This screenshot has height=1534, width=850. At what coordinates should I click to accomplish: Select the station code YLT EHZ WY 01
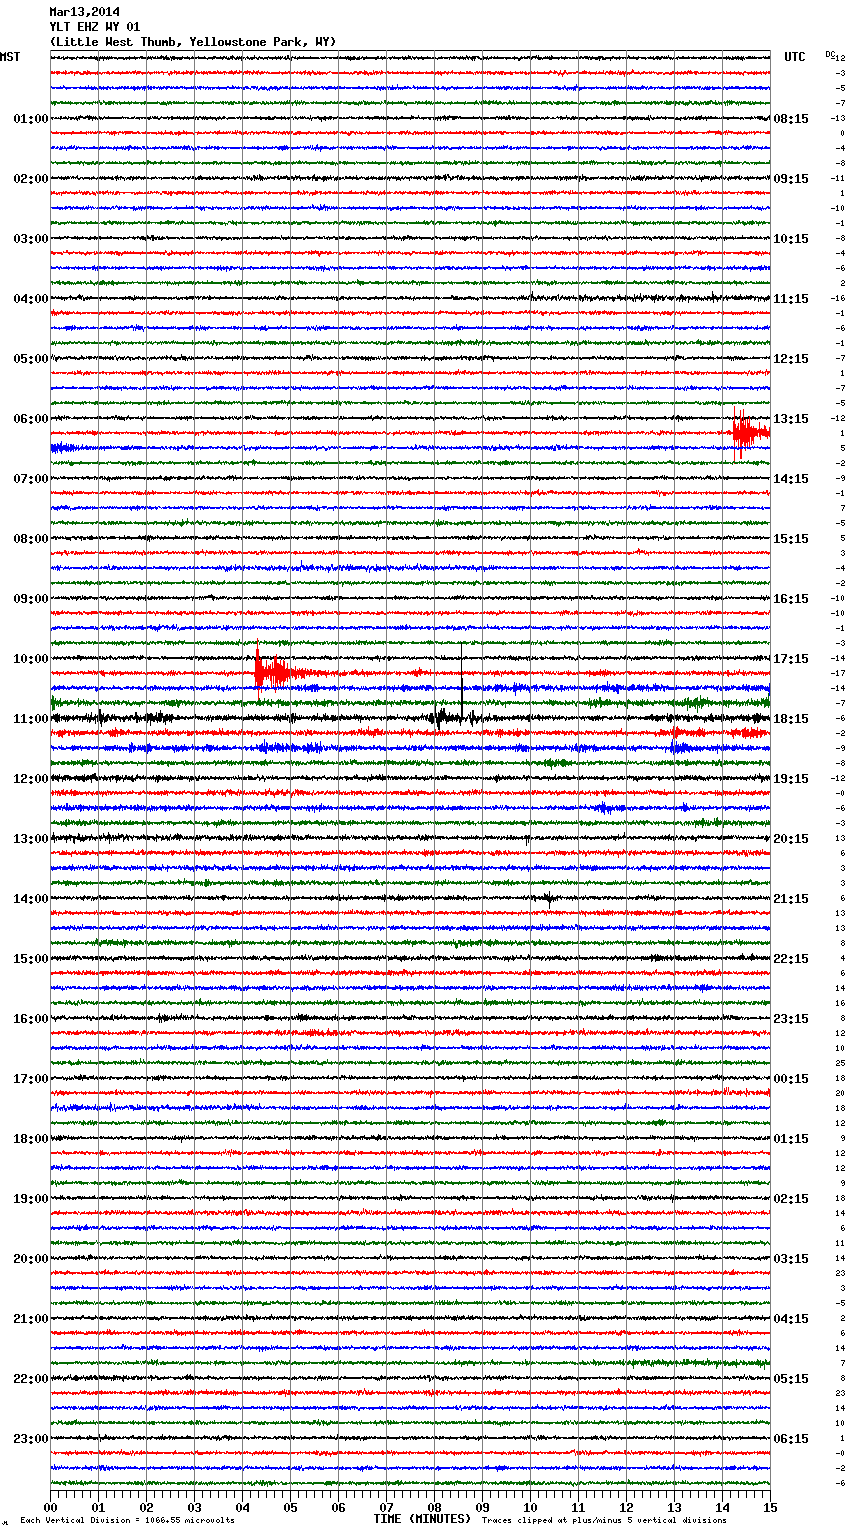click(95, 27)
